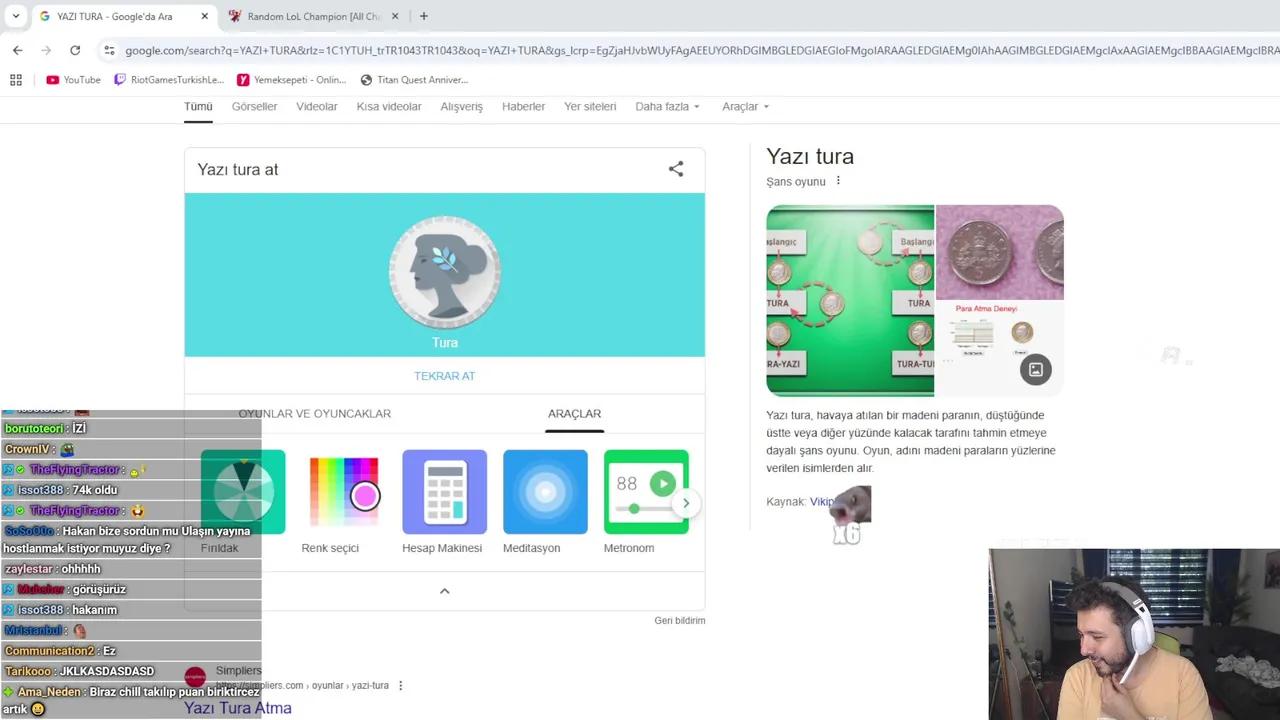Flip the coin again with TEKRAR AT
Viewport: 1280px width, 720px height.
[445, 376]
